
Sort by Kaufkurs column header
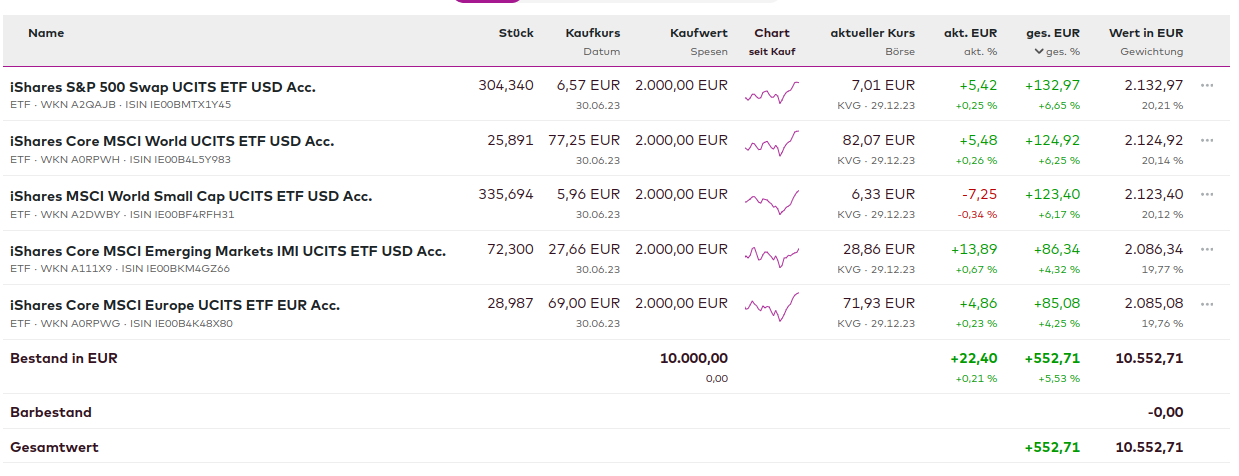(592, 33)
